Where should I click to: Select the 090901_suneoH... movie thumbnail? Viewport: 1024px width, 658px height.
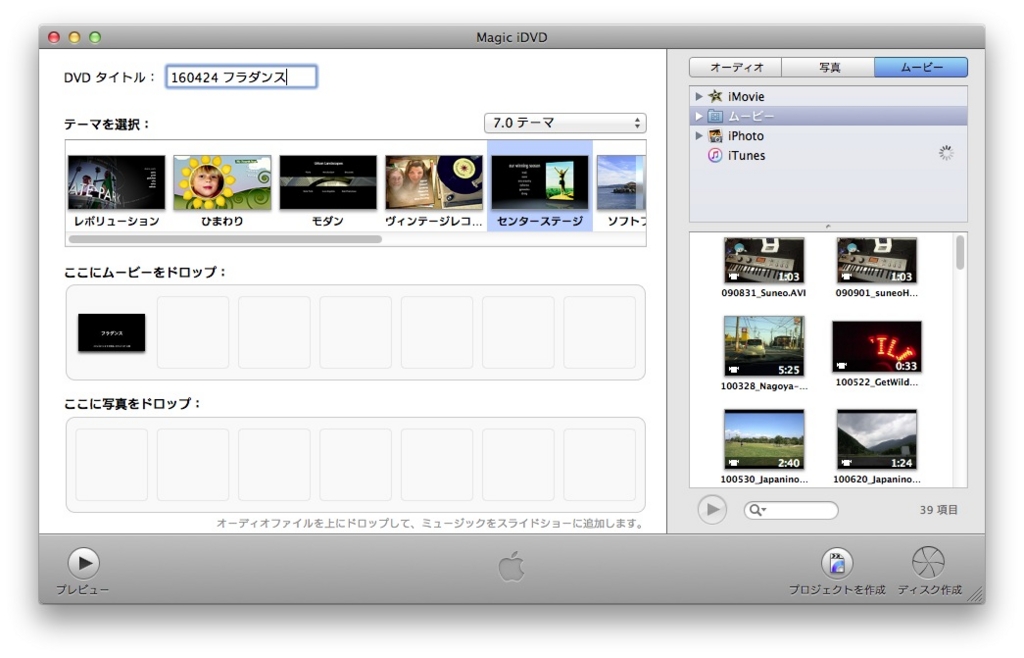(876, 260)
